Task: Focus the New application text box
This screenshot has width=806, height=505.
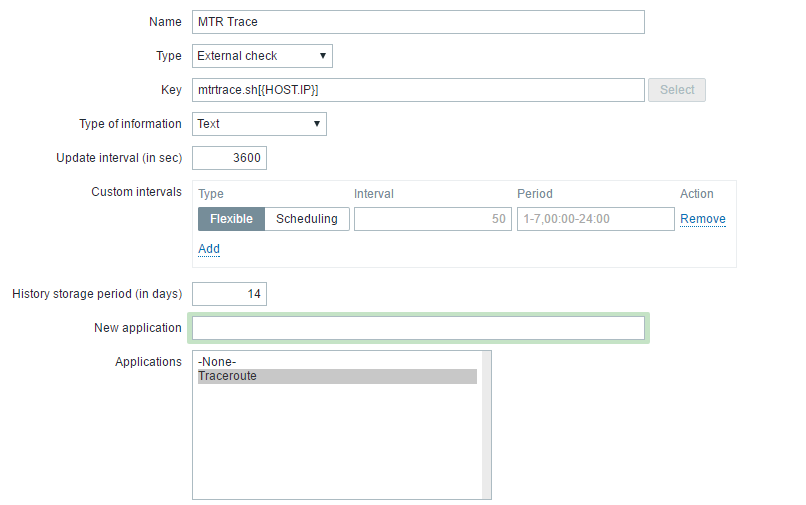Action: pyautogui.click(x=417, y=328)
